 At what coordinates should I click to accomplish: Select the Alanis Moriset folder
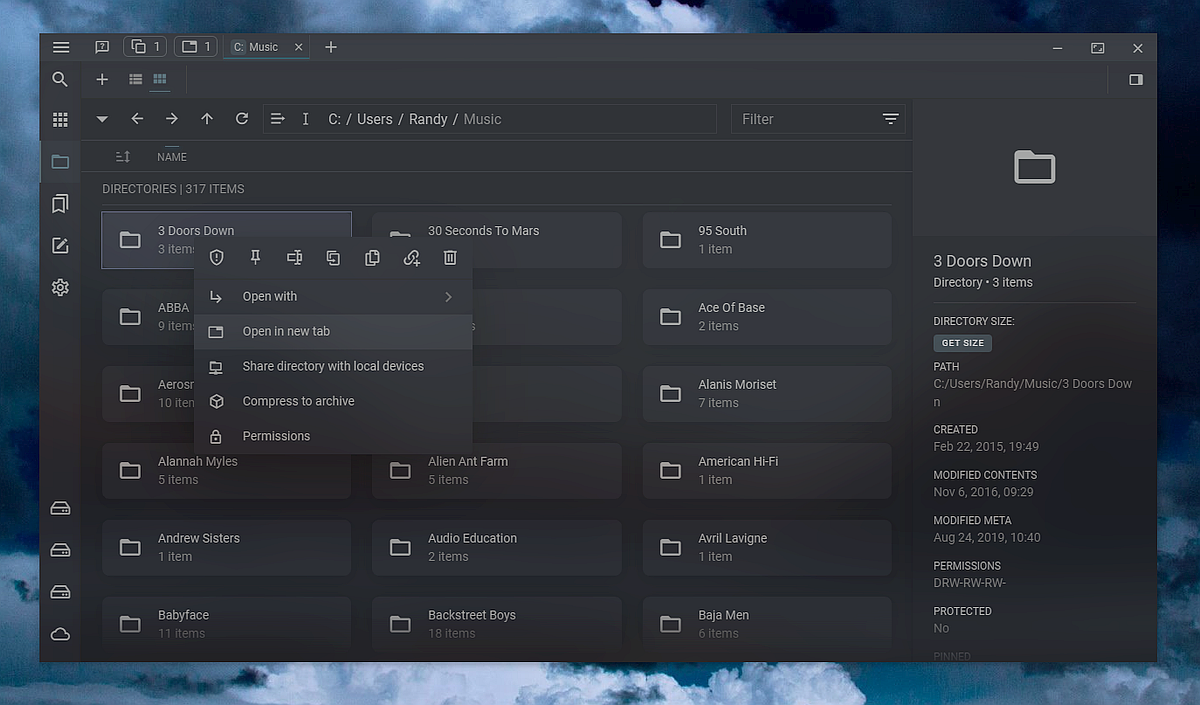click(767, 394)
